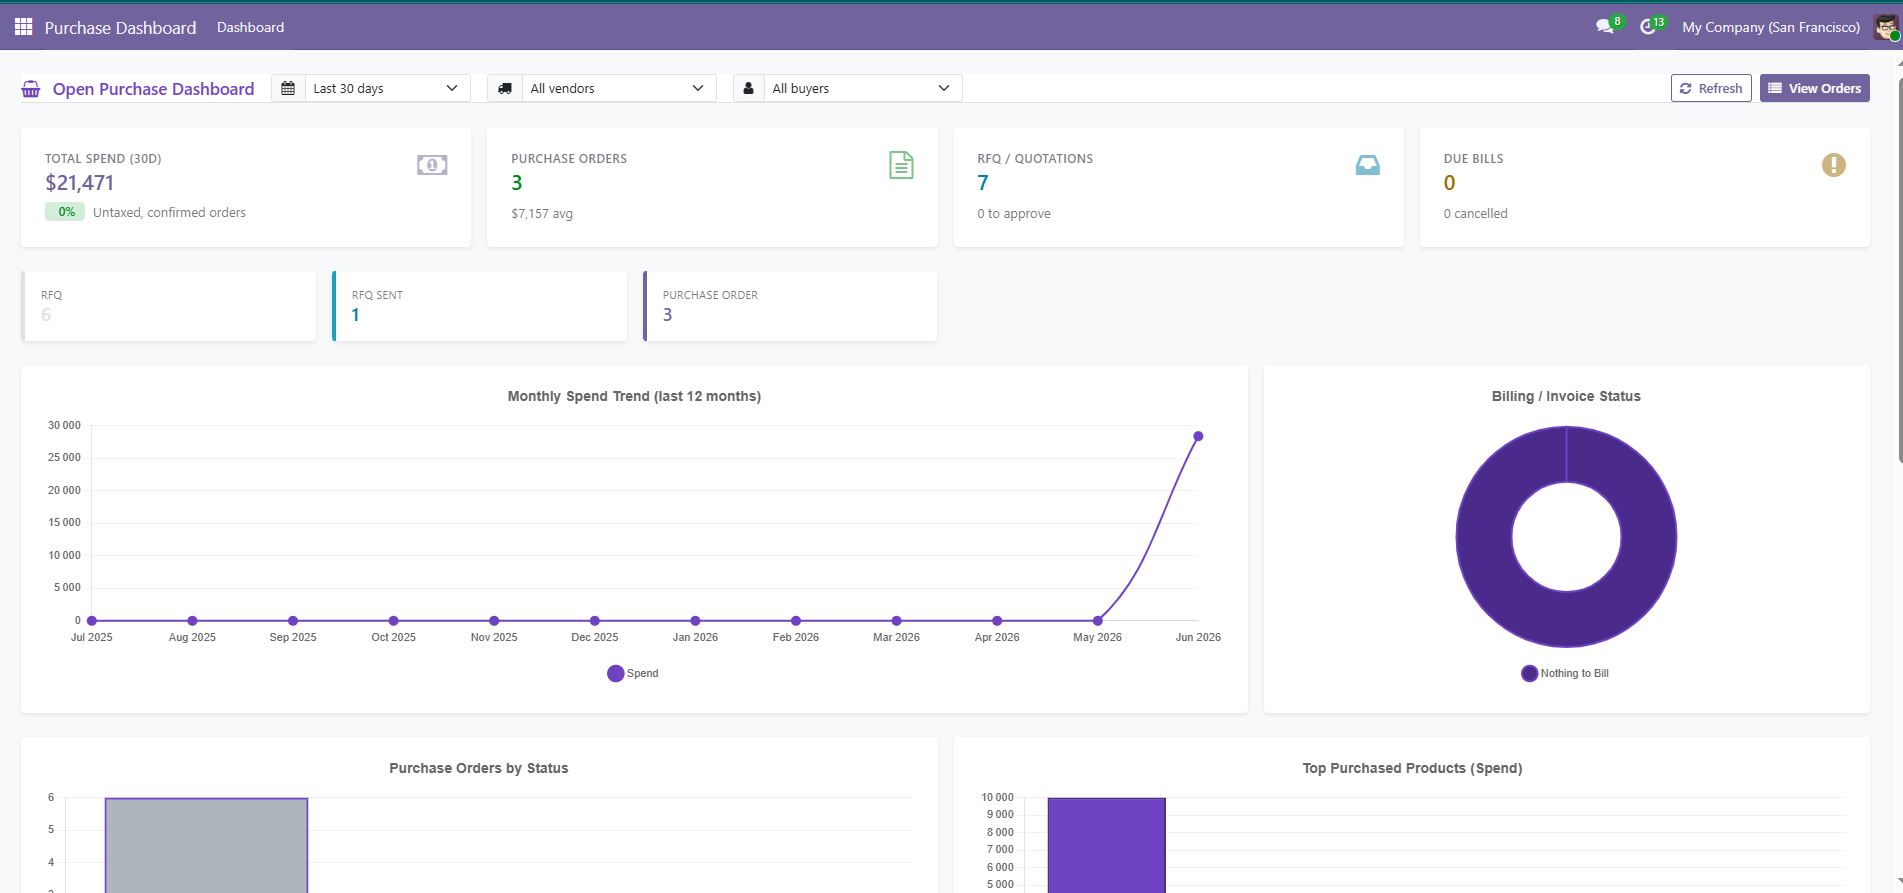Click the Jun 2026 data point on spend chart
The width and height of the screenshot is (1903, 893).
[1198, 436]
